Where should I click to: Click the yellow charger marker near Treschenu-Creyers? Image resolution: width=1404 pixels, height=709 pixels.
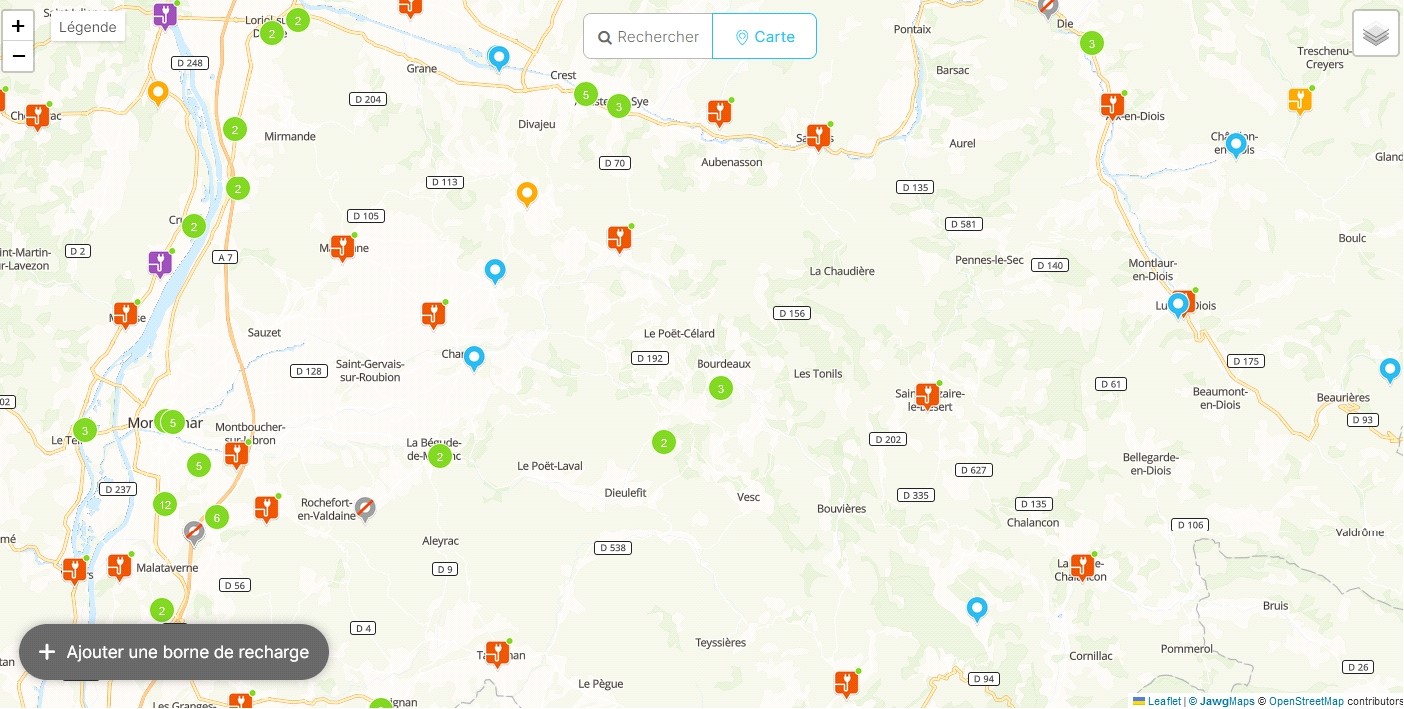tap(1299, 100)
